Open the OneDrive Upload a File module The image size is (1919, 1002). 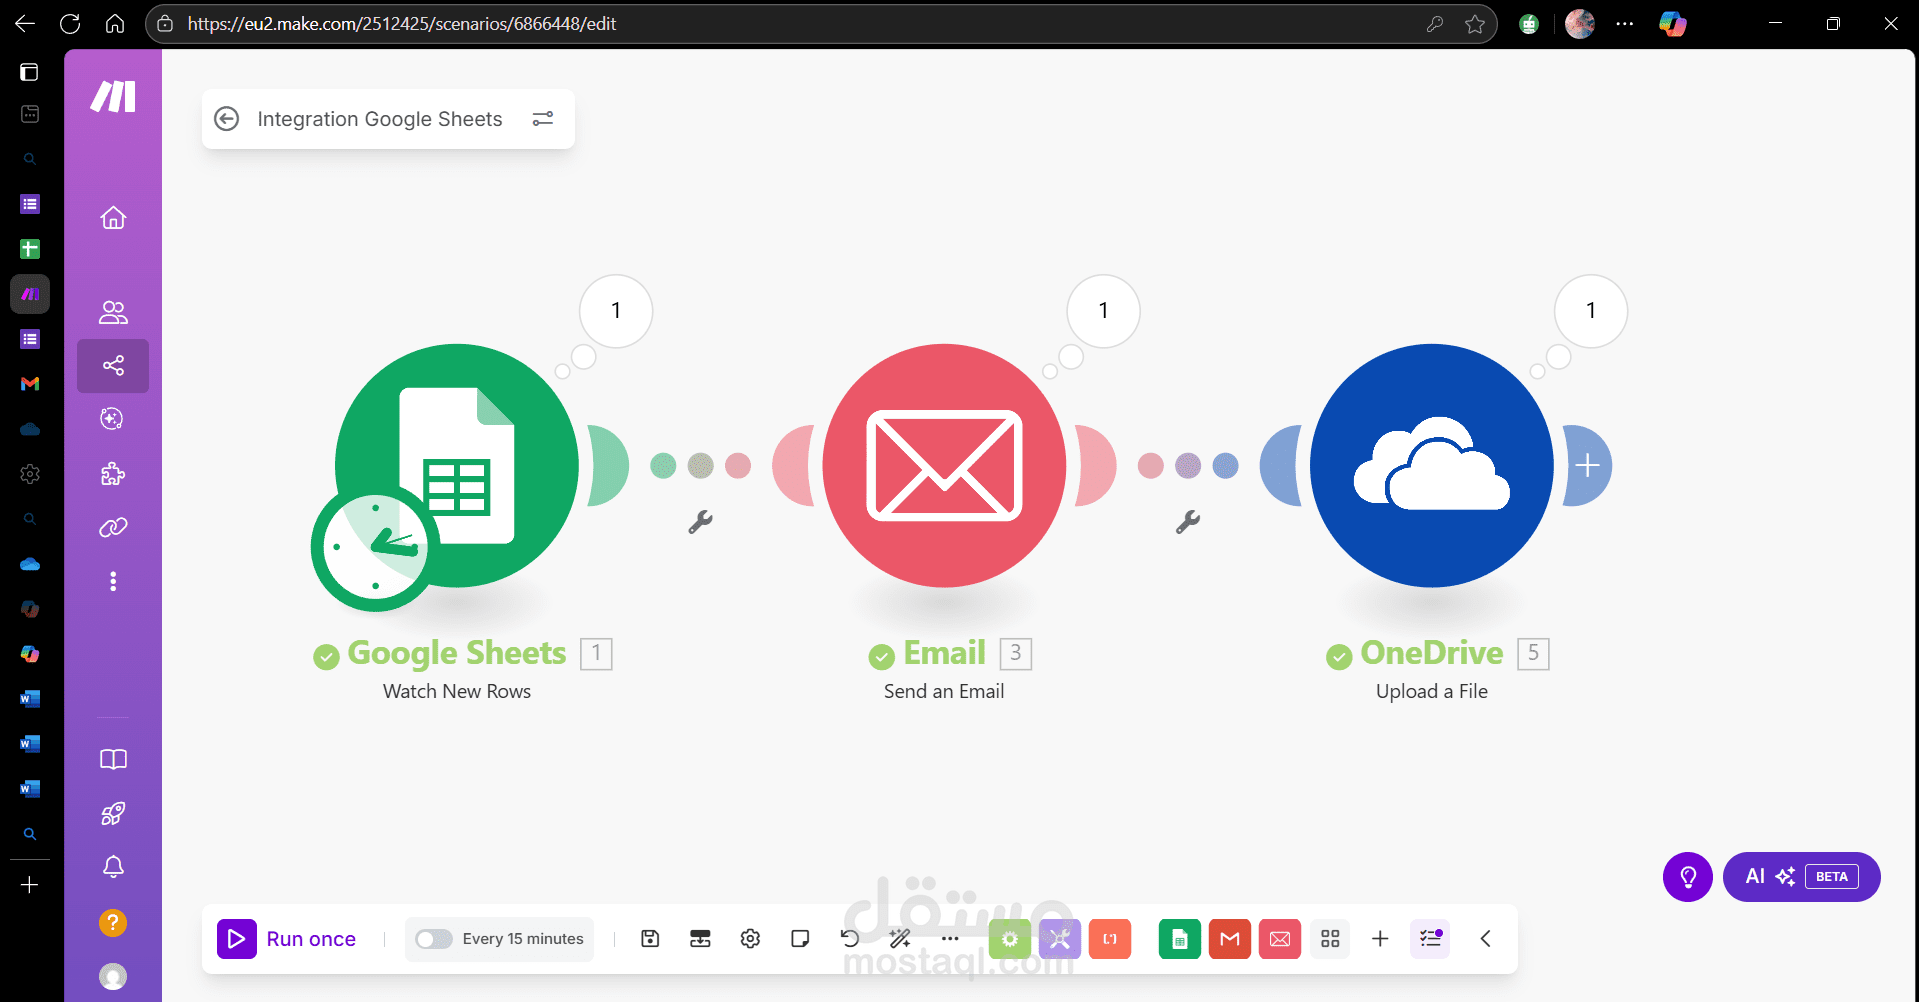[1432, 466]
